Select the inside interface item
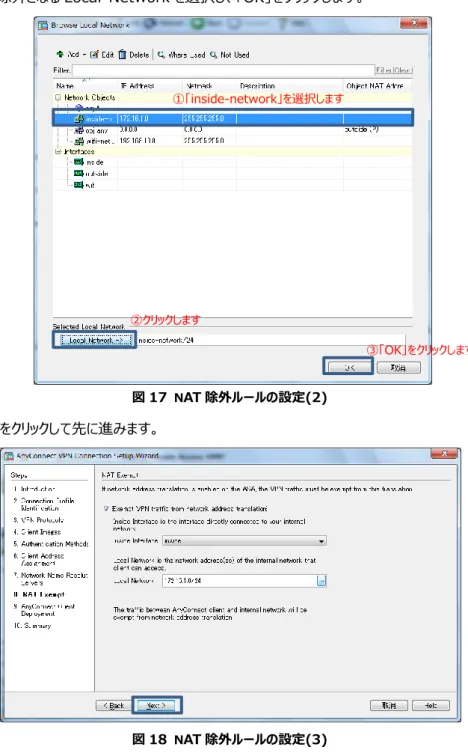 [x=89, y=162]
